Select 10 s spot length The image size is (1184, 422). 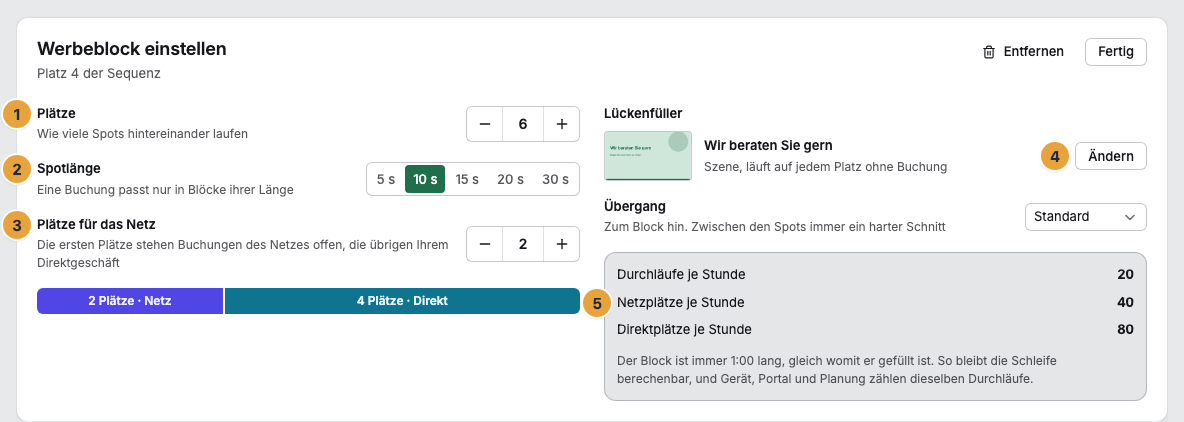[x=425, y=179]
